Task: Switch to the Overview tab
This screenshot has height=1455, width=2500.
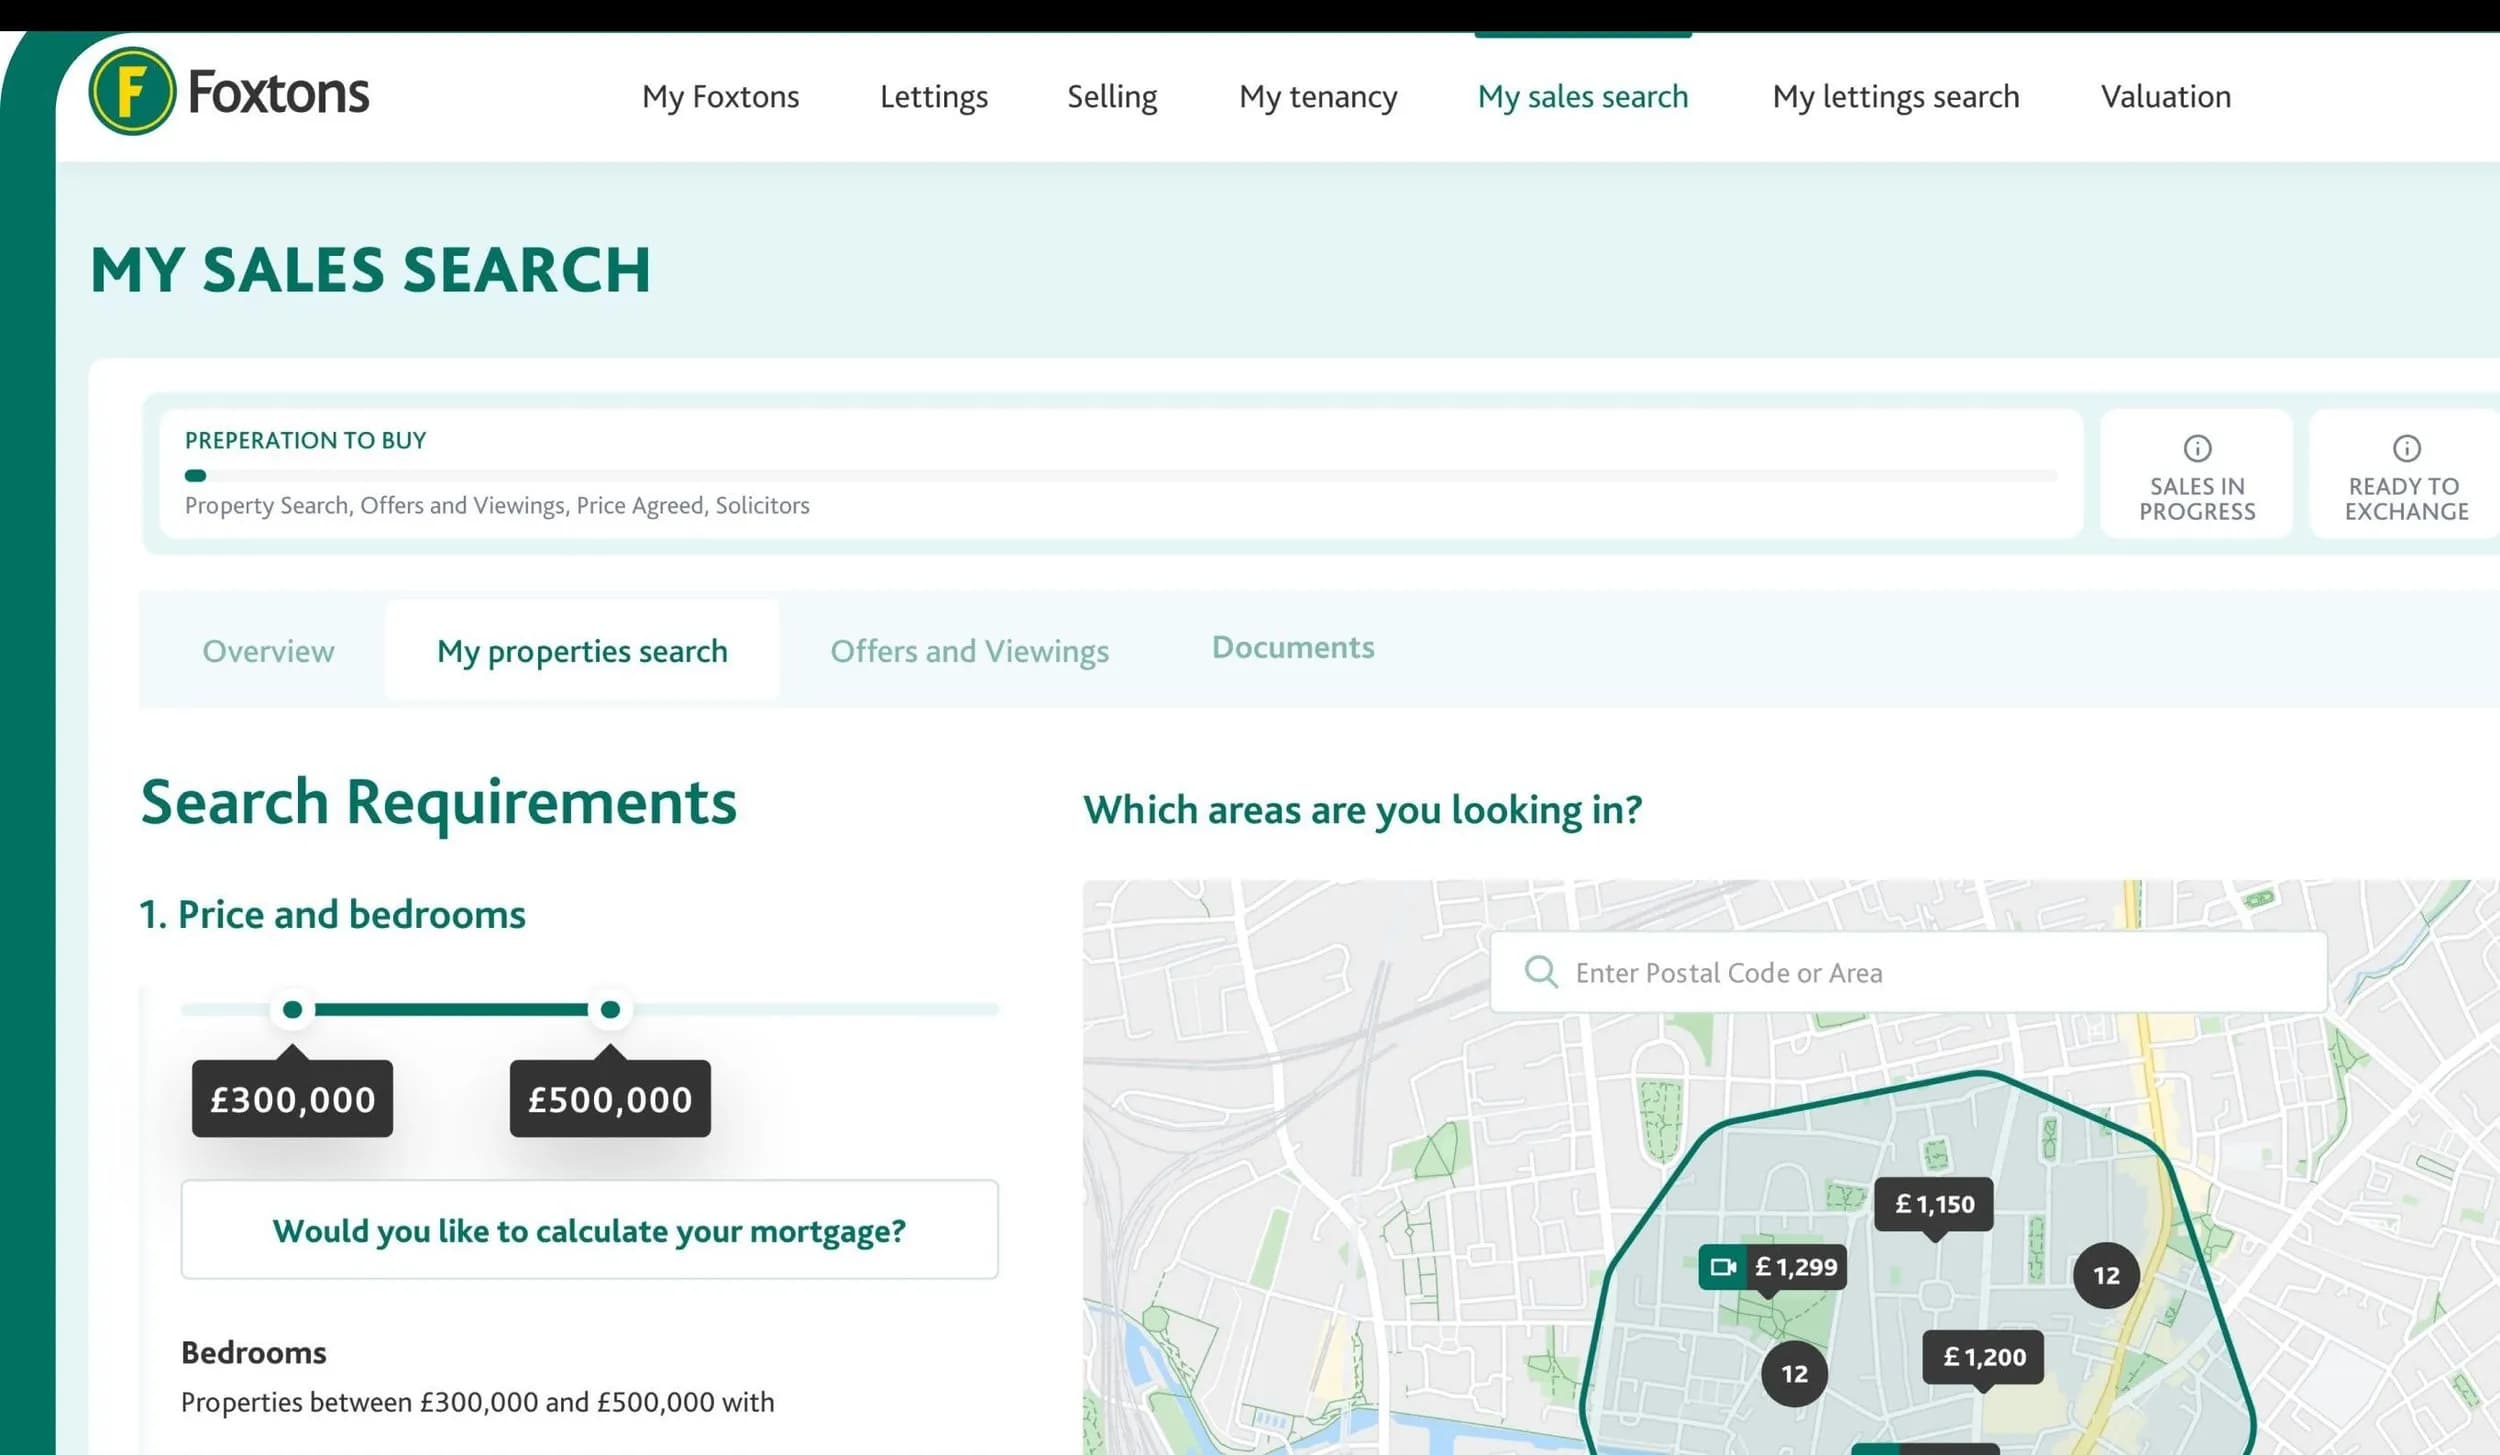Action: tap(268, 651)
